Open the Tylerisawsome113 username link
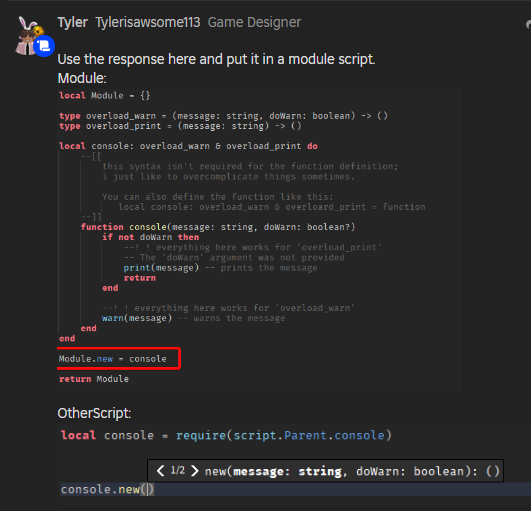 148,22
